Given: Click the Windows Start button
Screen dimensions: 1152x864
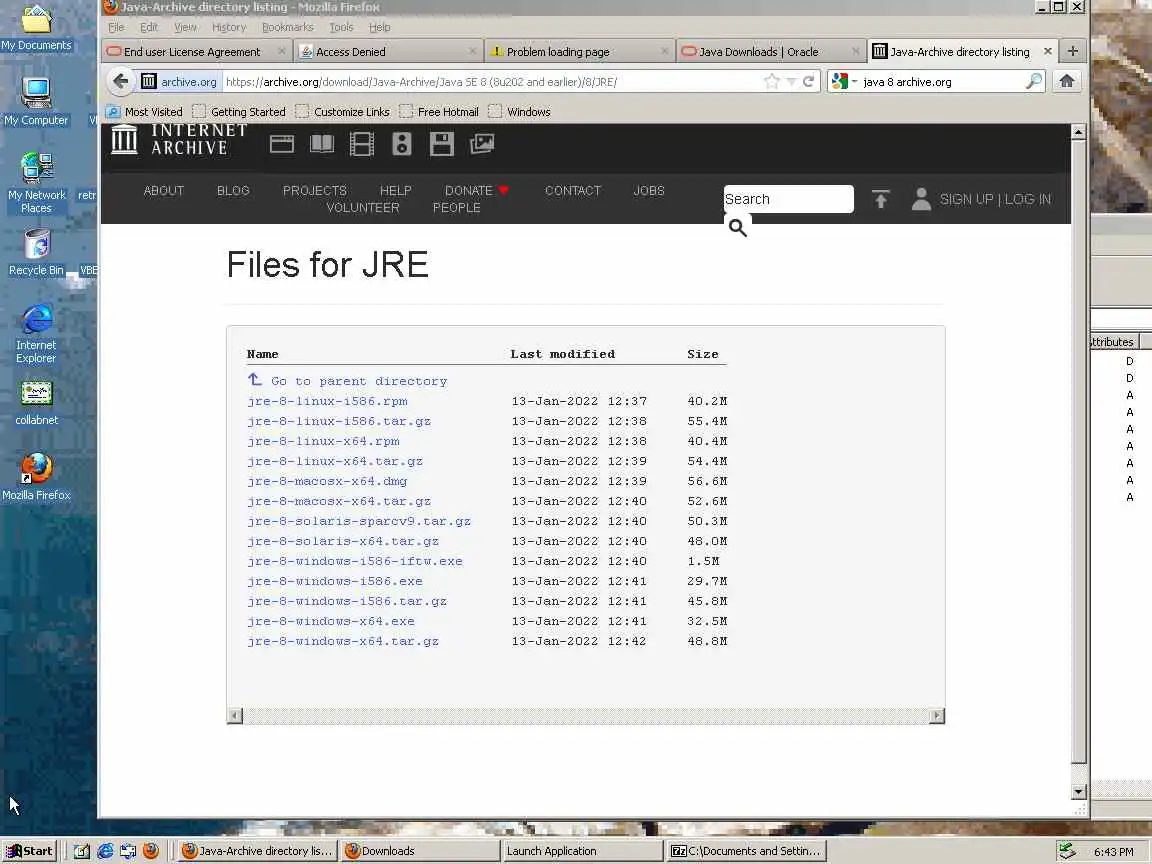Looking at the screenshot, I should [x=29, y=851].
